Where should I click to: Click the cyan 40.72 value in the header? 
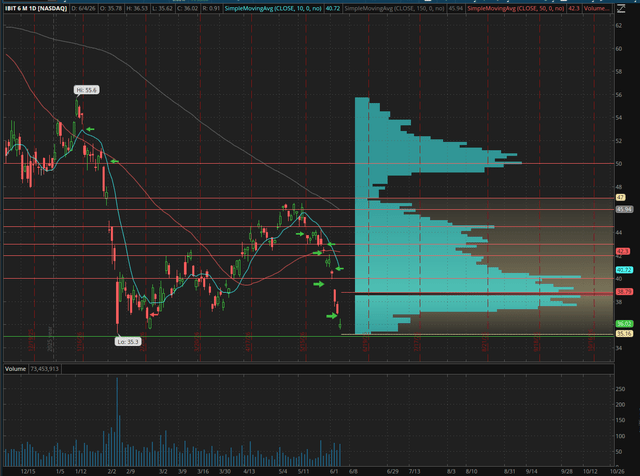coord(333,8)
